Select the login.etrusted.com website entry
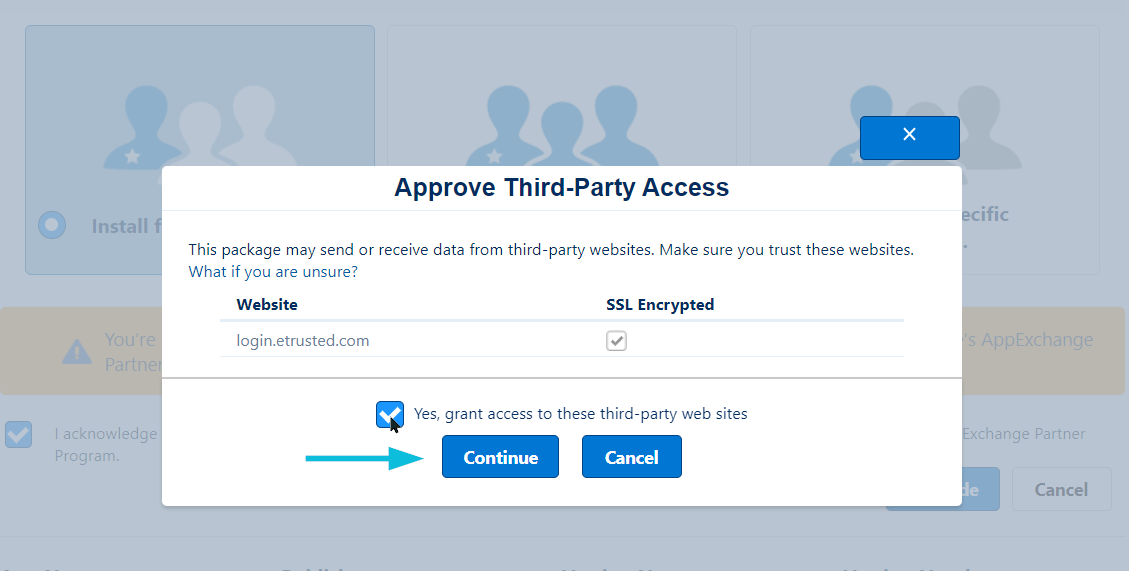 [302, 341]
